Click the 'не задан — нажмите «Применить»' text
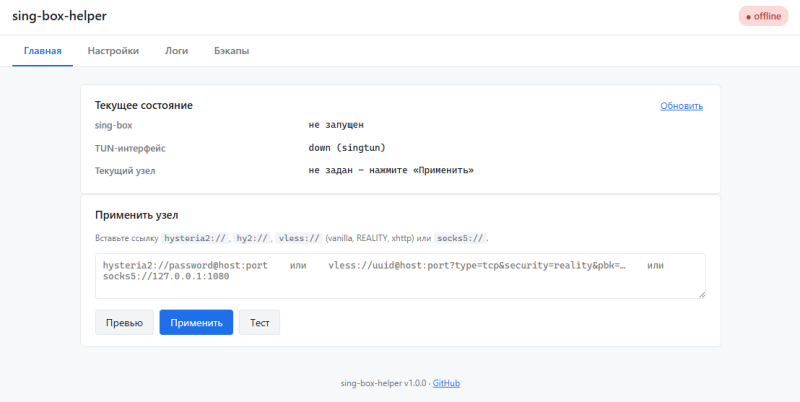This screenshot has width=800, height=402. click(x=391, y=170)
